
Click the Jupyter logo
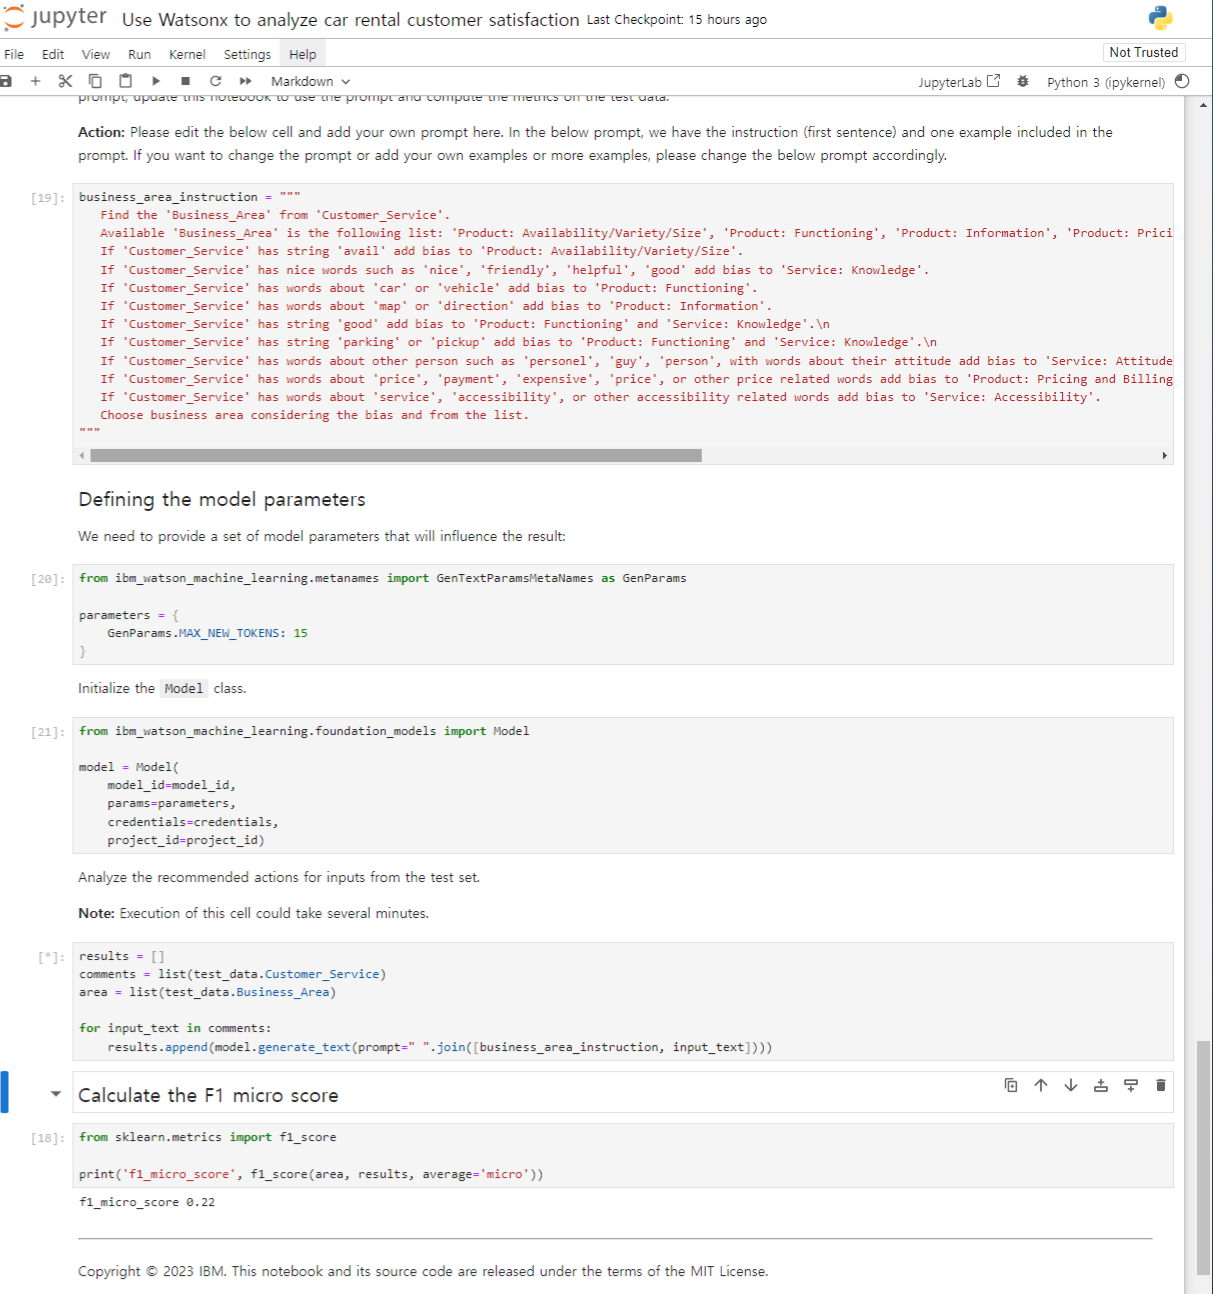tap(55, 18)
